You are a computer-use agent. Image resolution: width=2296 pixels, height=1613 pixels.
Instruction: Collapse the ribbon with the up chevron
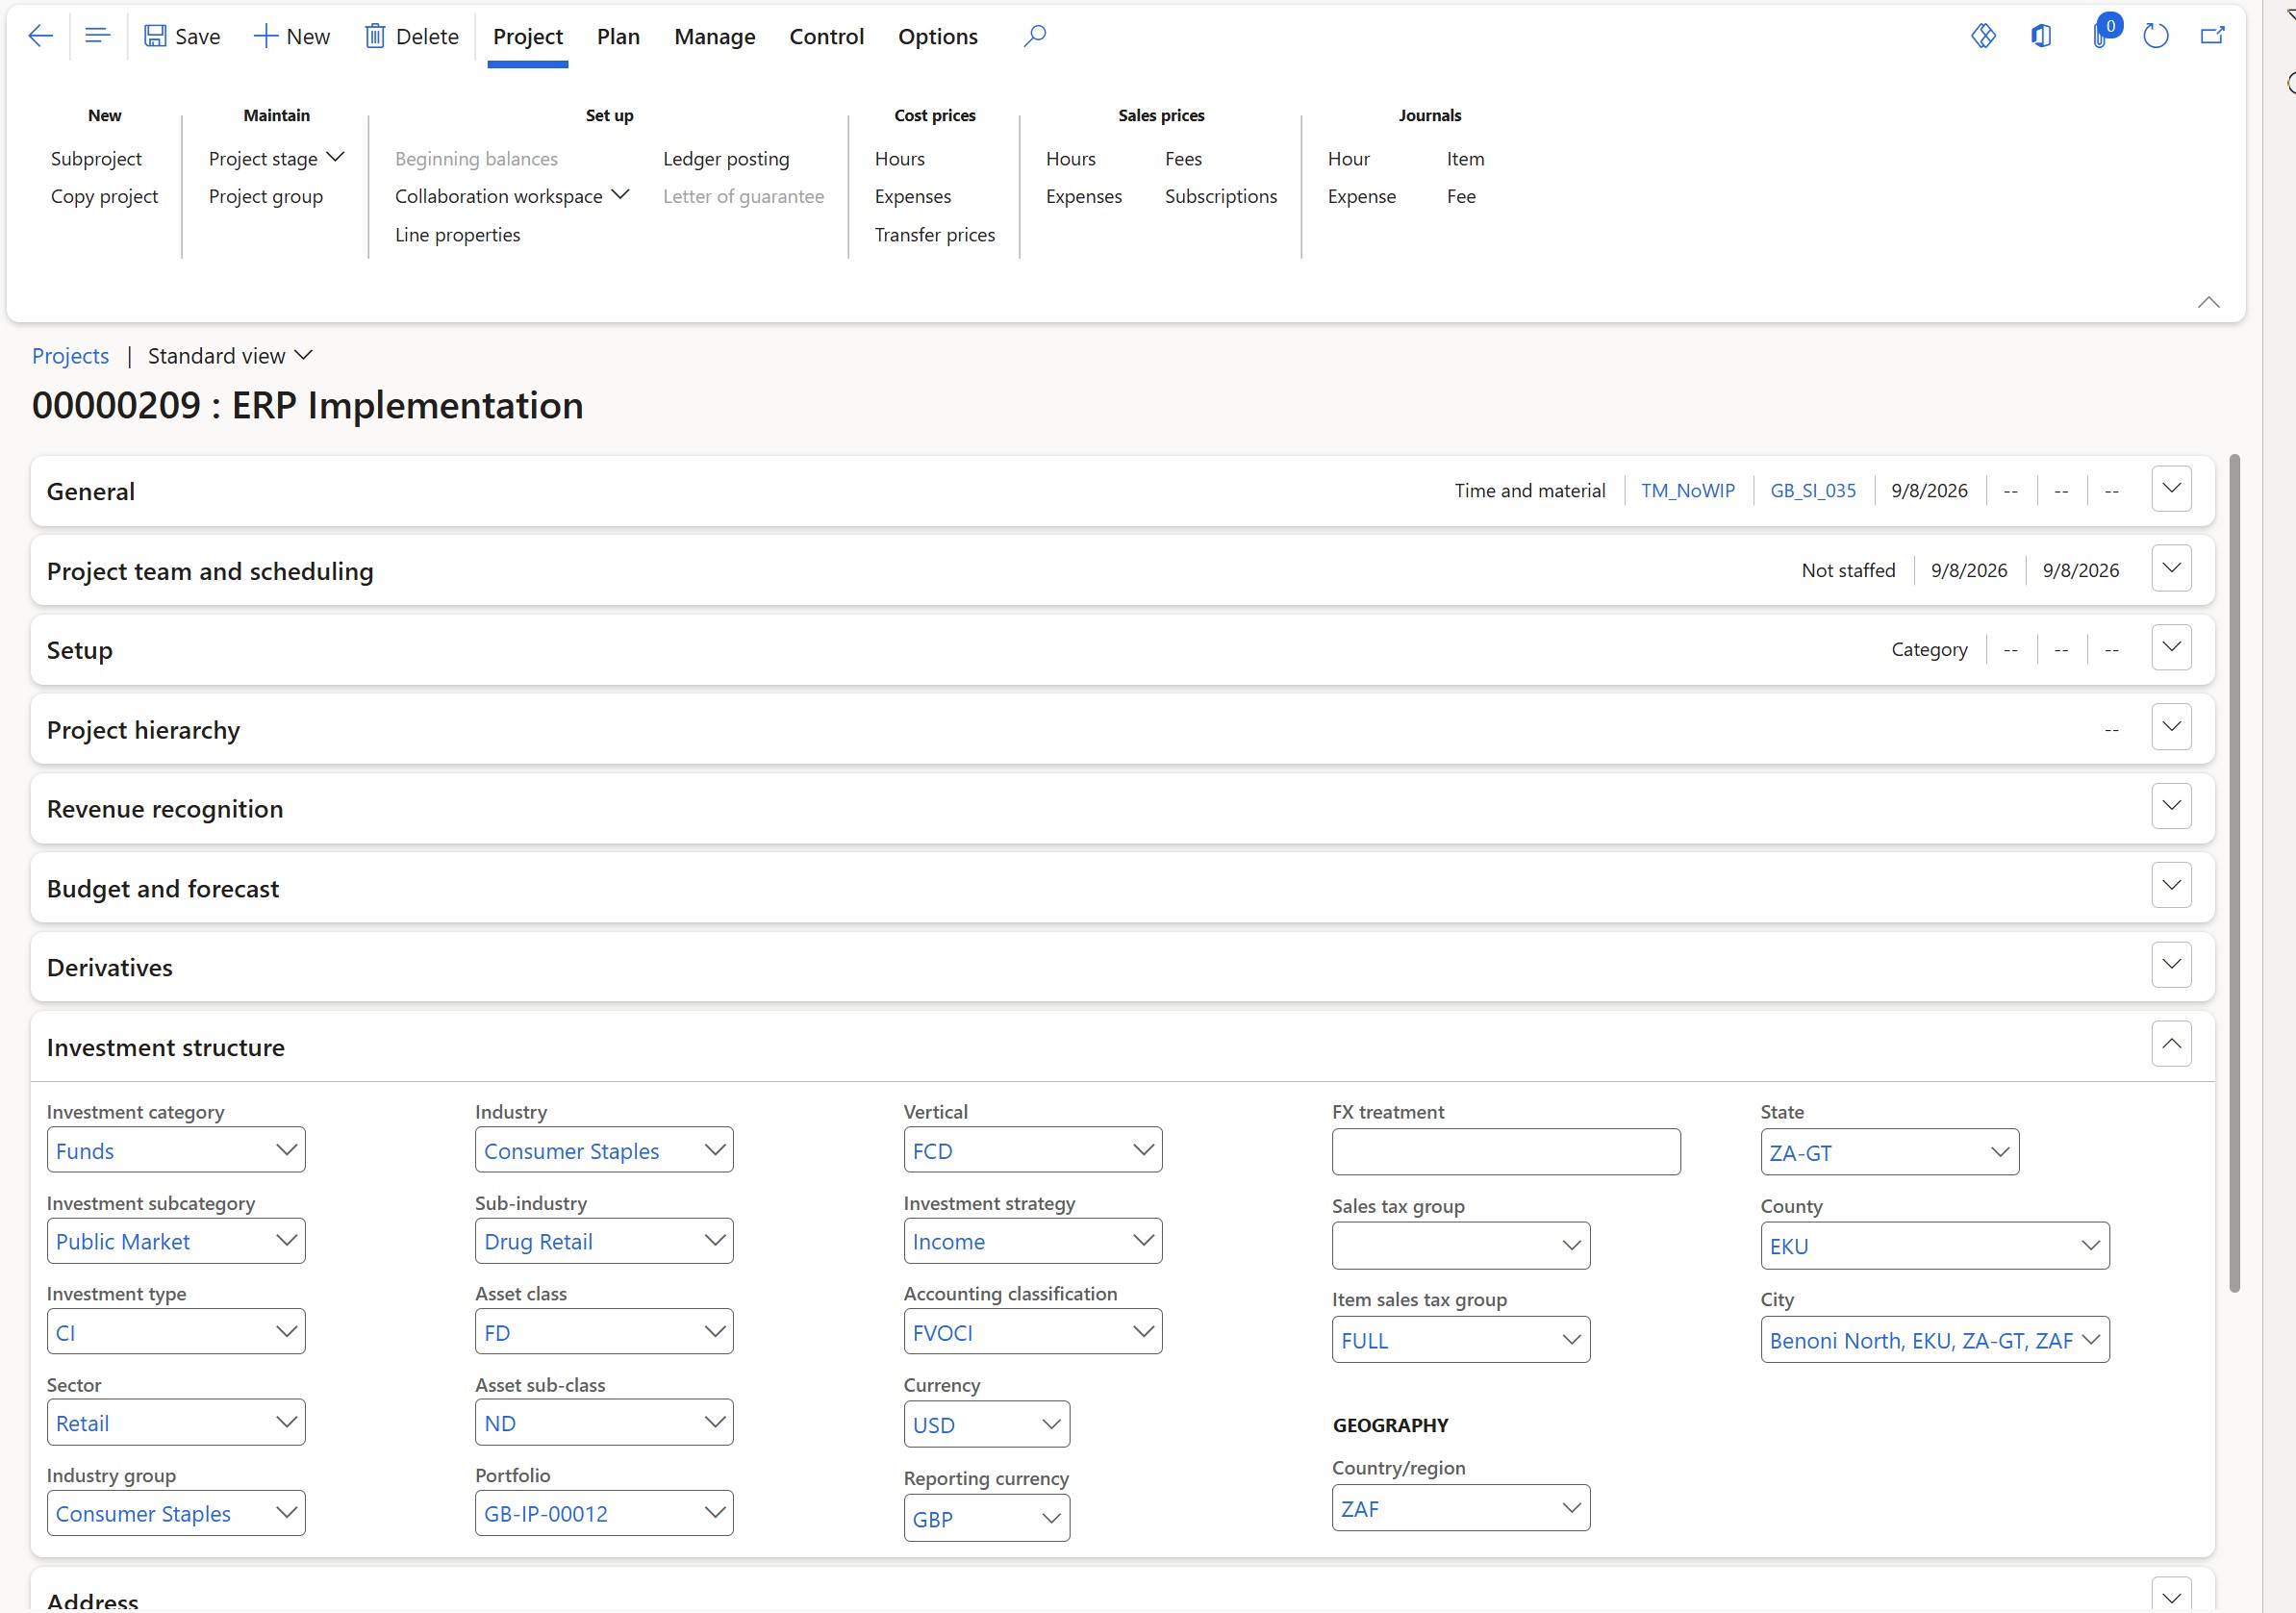2208,302
